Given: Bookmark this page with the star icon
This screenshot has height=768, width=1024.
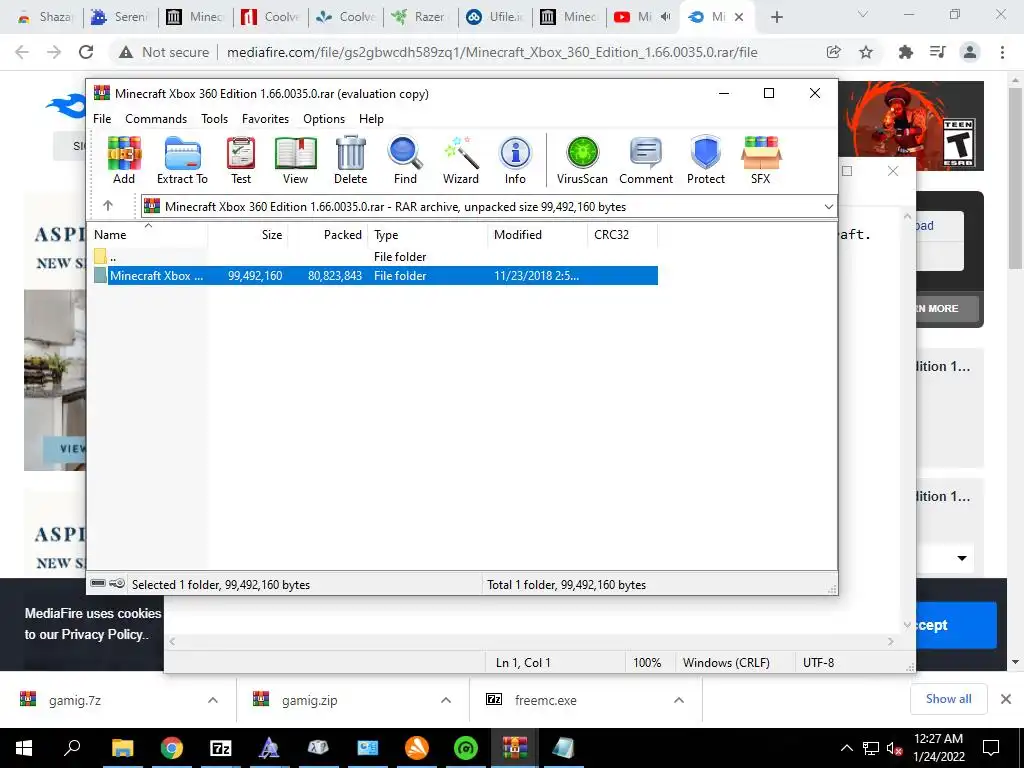Looking at the screenshot, I should 866,52.
